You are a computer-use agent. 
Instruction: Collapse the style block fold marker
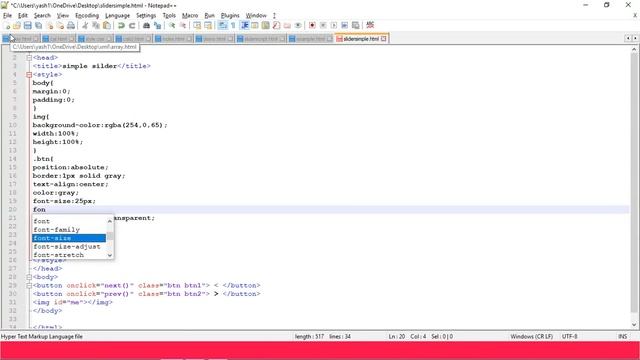click(x=29, y=75)
